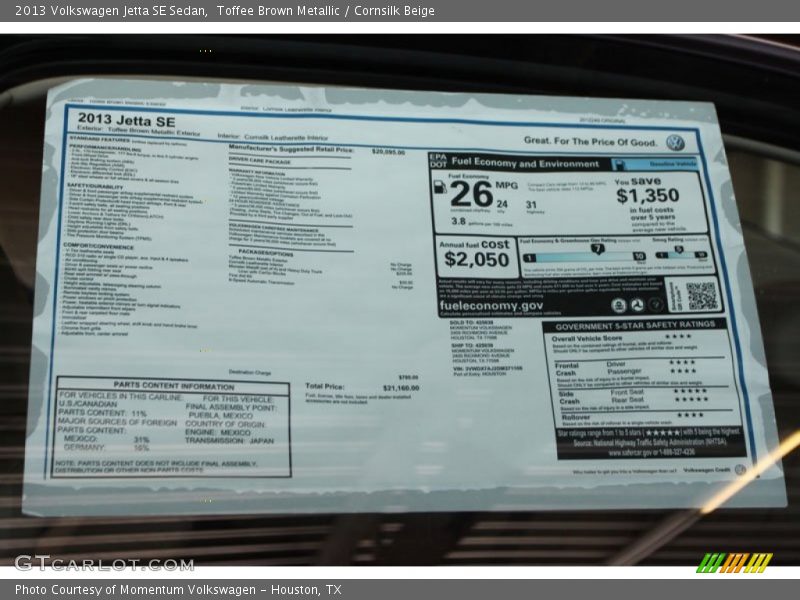Click the Volkswagen logo on the sticker
This screenshot has height=600, width=800.
coord(675,142)
